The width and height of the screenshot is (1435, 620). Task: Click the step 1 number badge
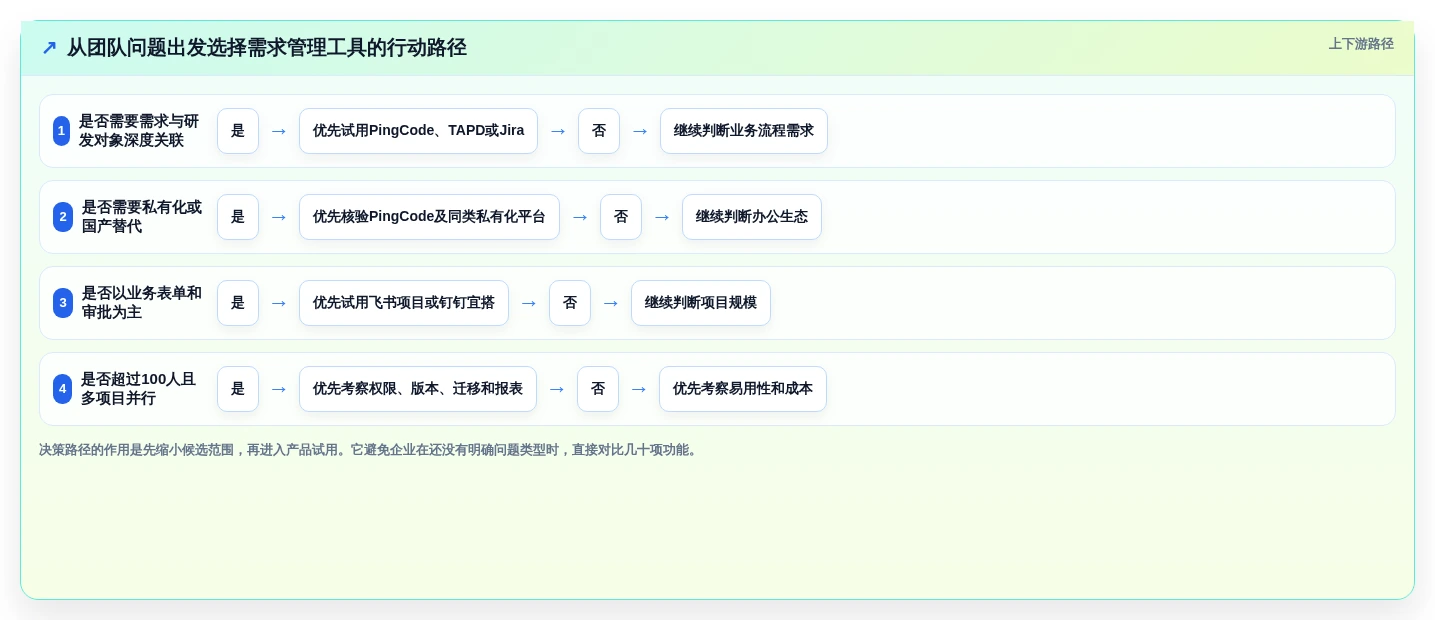tap(62, 131)
